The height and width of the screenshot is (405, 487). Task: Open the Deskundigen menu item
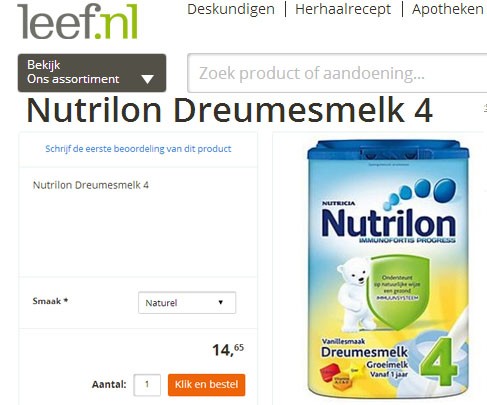coord(231,9)
